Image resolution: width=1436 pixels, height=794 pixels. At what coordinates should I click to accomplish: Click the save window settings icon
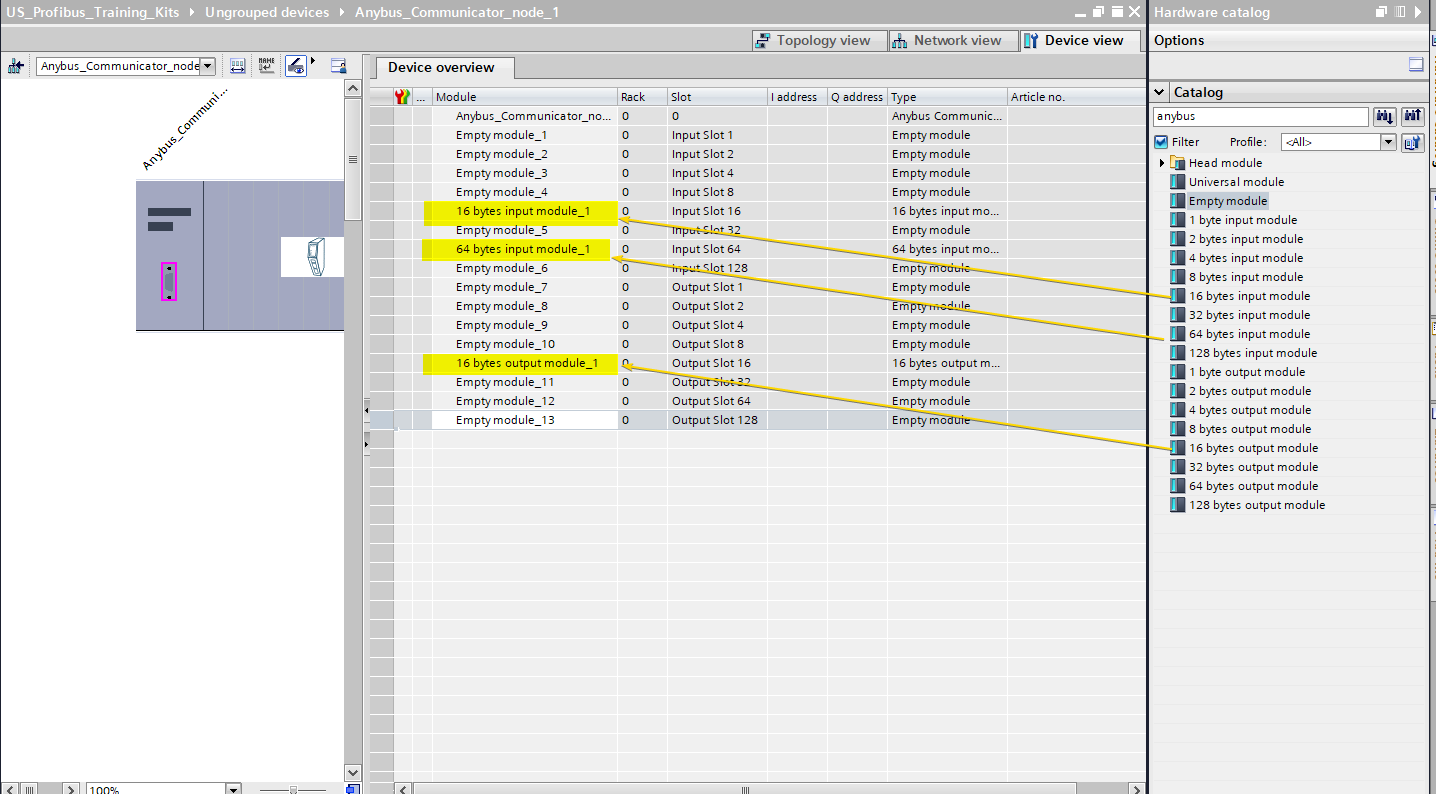pos(338,66)
